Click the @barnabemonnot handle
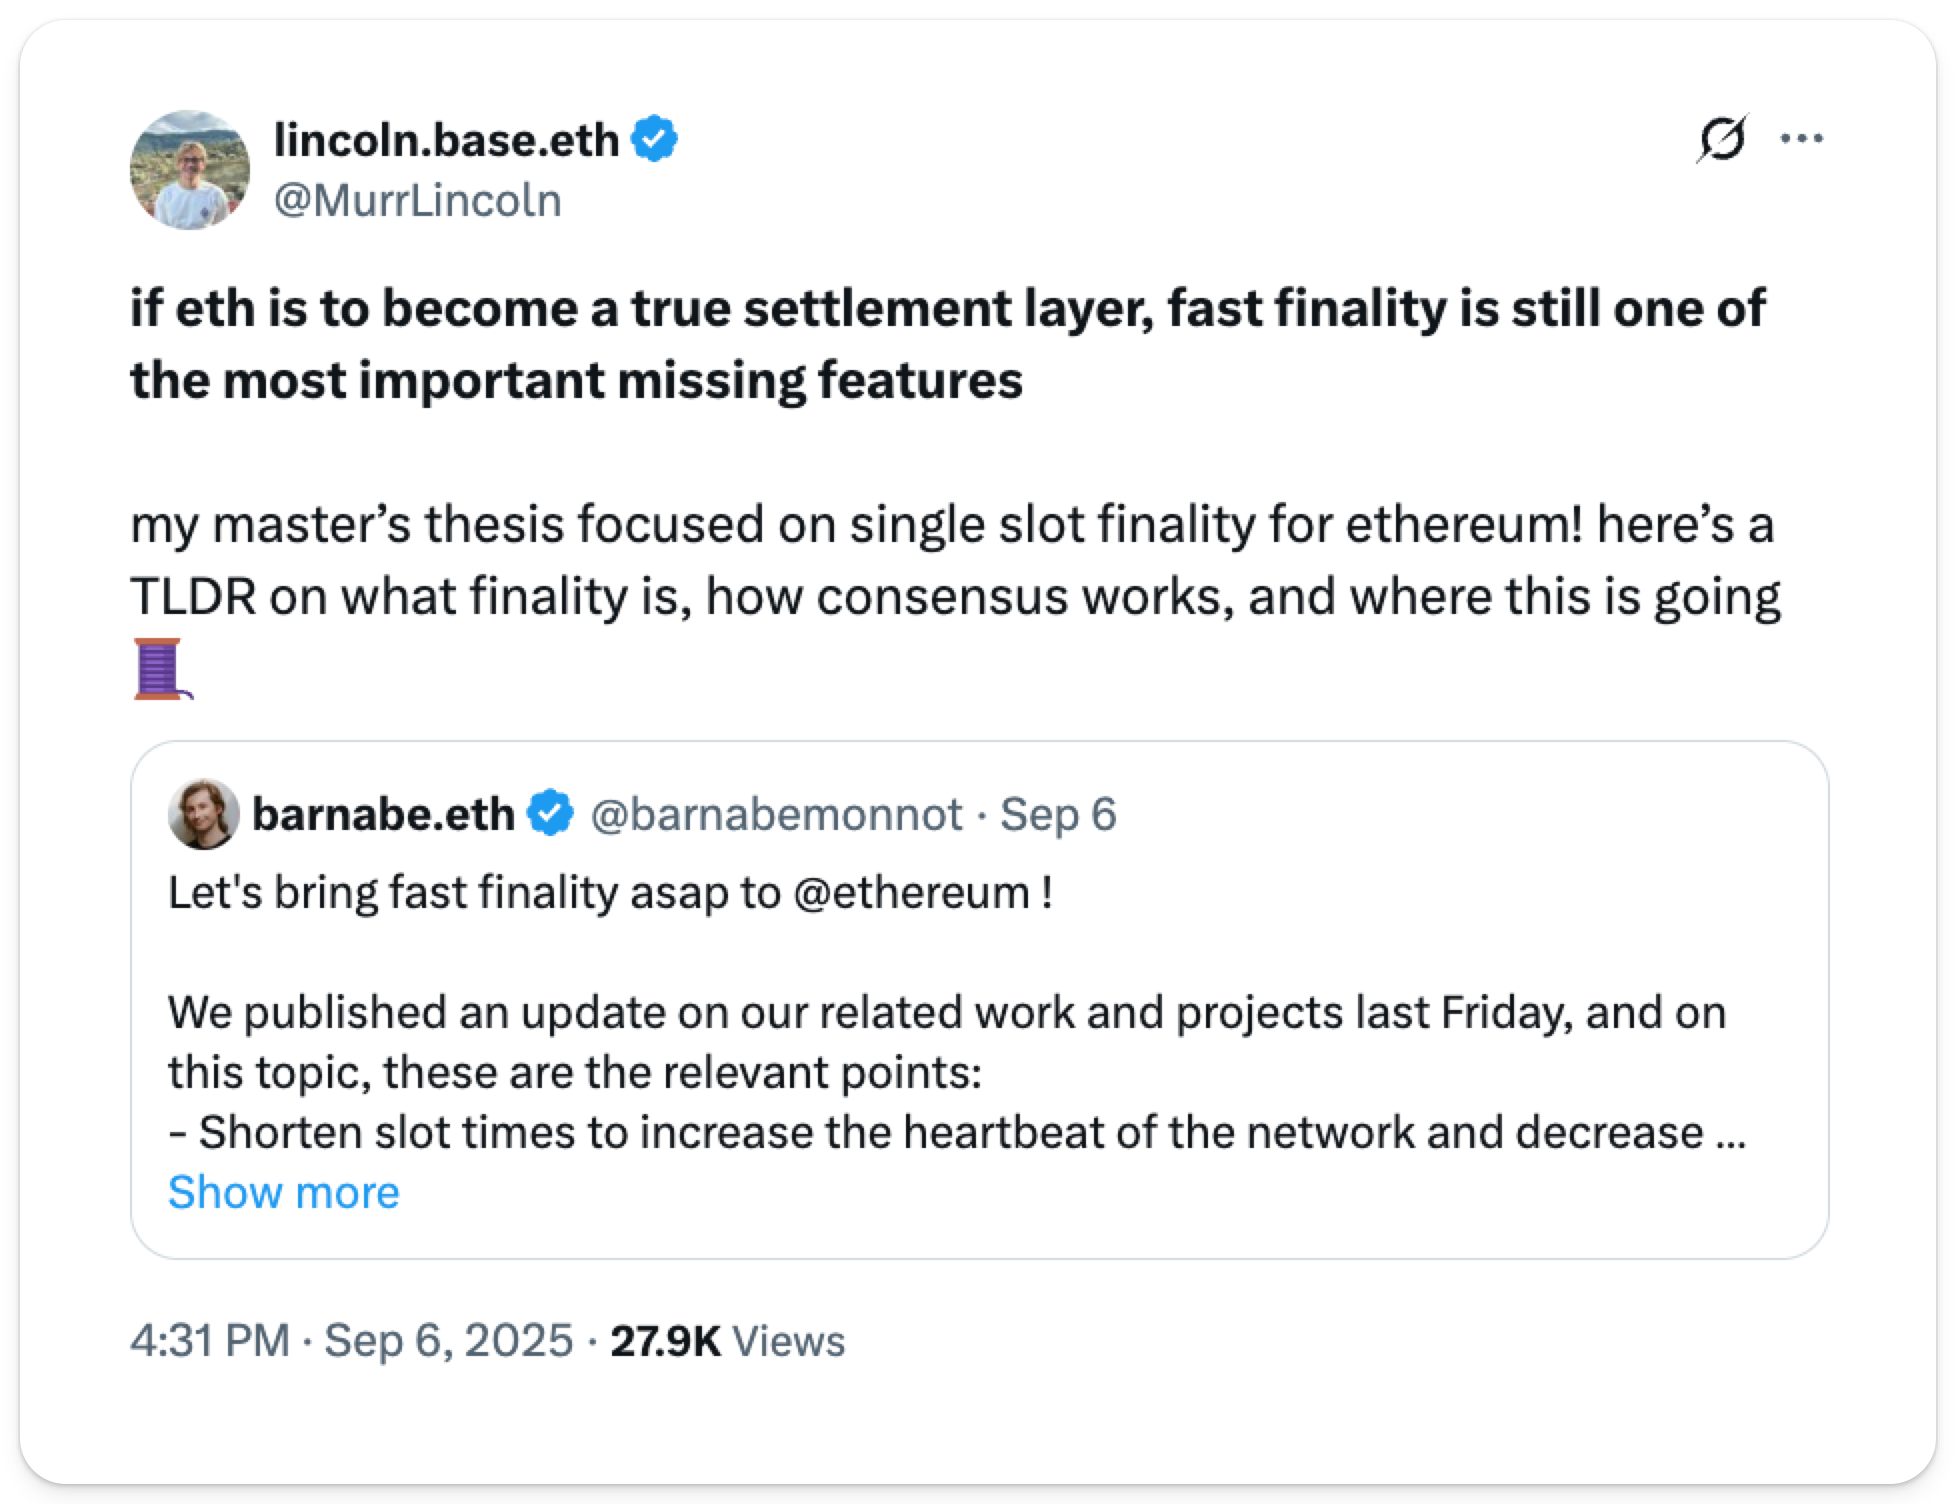1956x1504 pixels. [776, 814]
